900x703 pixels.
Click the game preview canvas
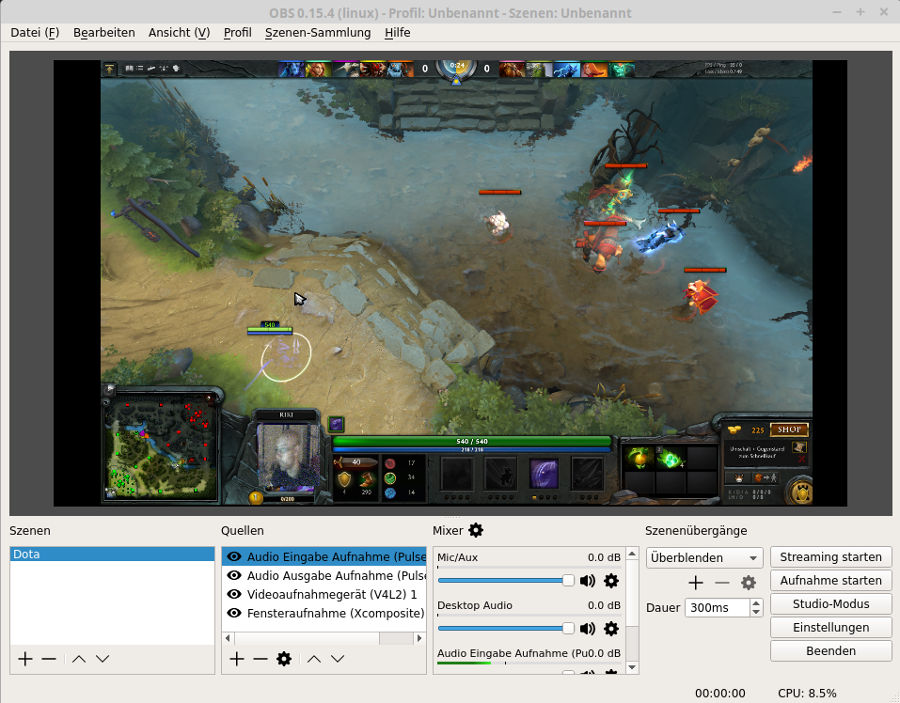tap(450, 283)
